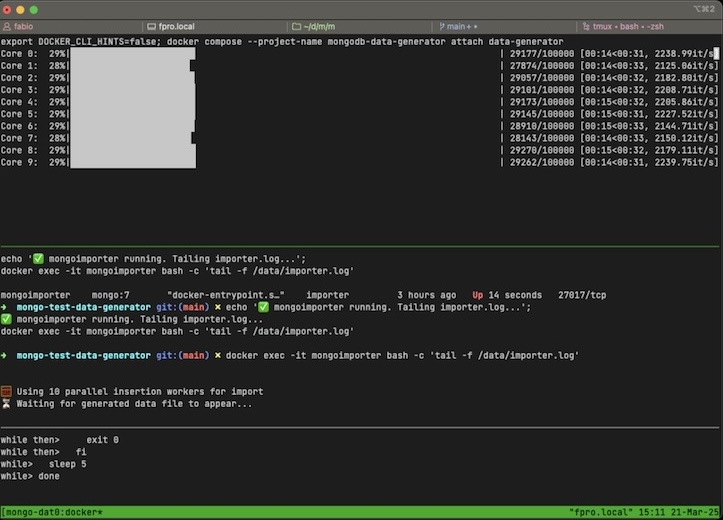
Task: Click the 'Core 7: 28%' label
Action: click(x=33, y=138)
